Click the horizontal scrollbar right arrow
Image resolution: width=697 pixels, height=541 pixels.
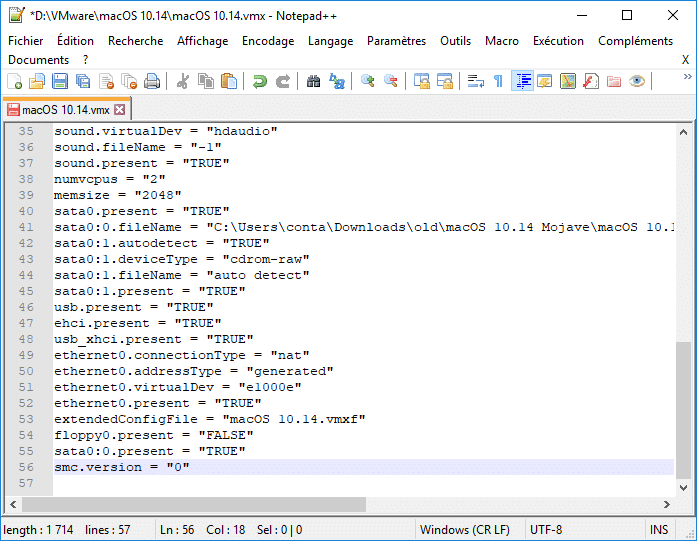point(666,504)
